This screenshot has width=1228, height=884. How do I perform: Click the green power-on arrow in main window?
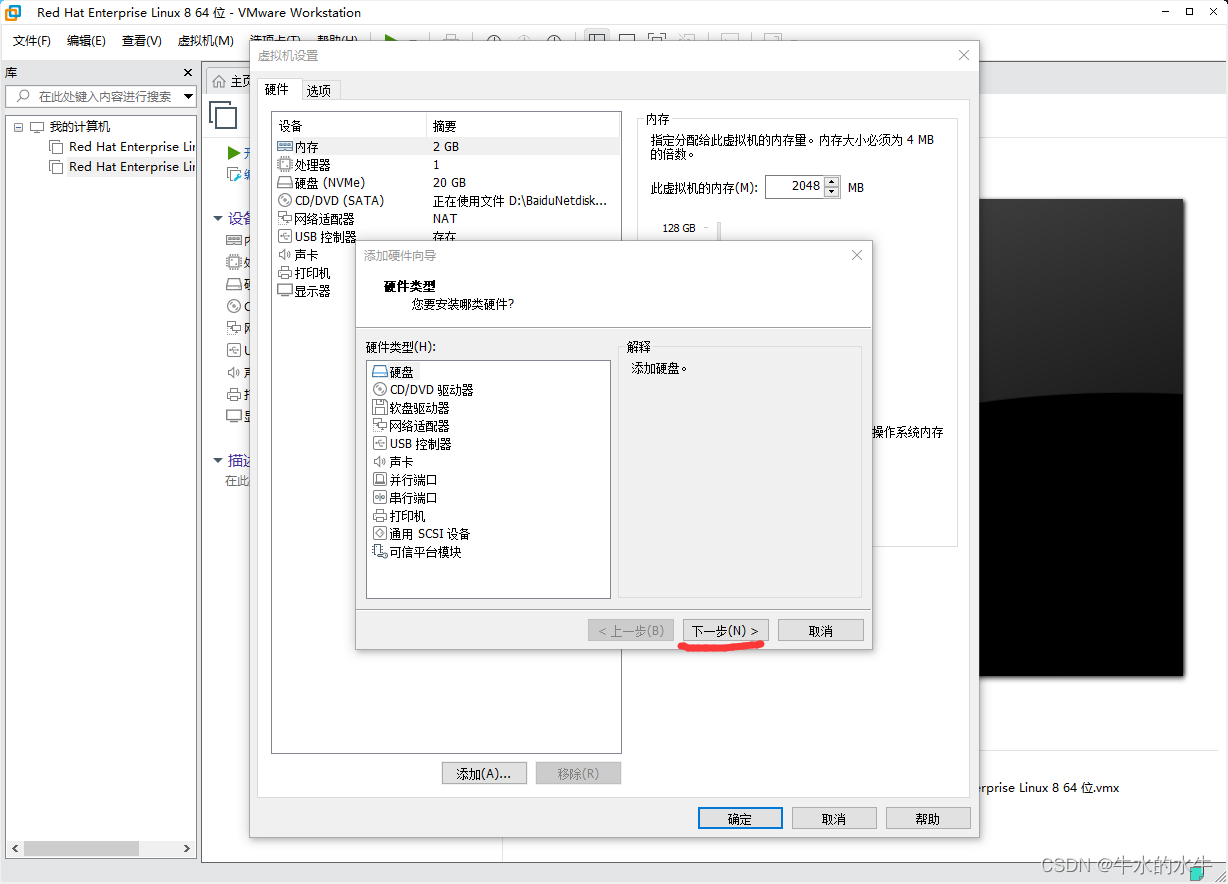(x=234, y=153)
